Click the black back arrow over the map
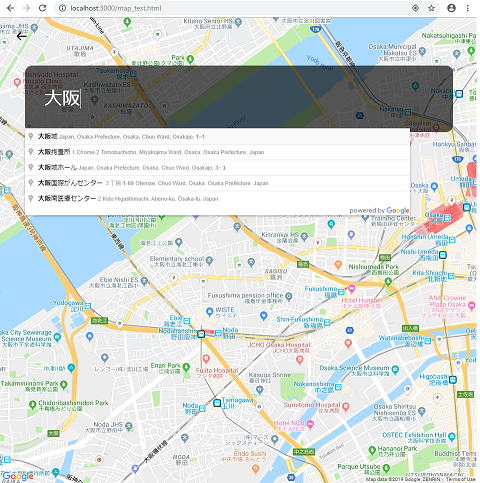The height and width of the screenshot is (483, 480). 22,36
